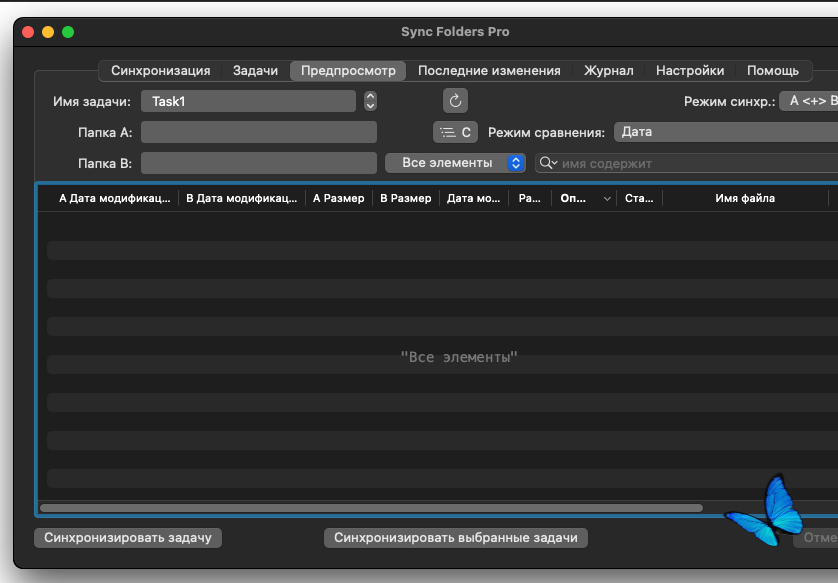Click the Синхронизировать задачу button
The height and width of the screenshot is (583, 838).
(x=128, y=538)
